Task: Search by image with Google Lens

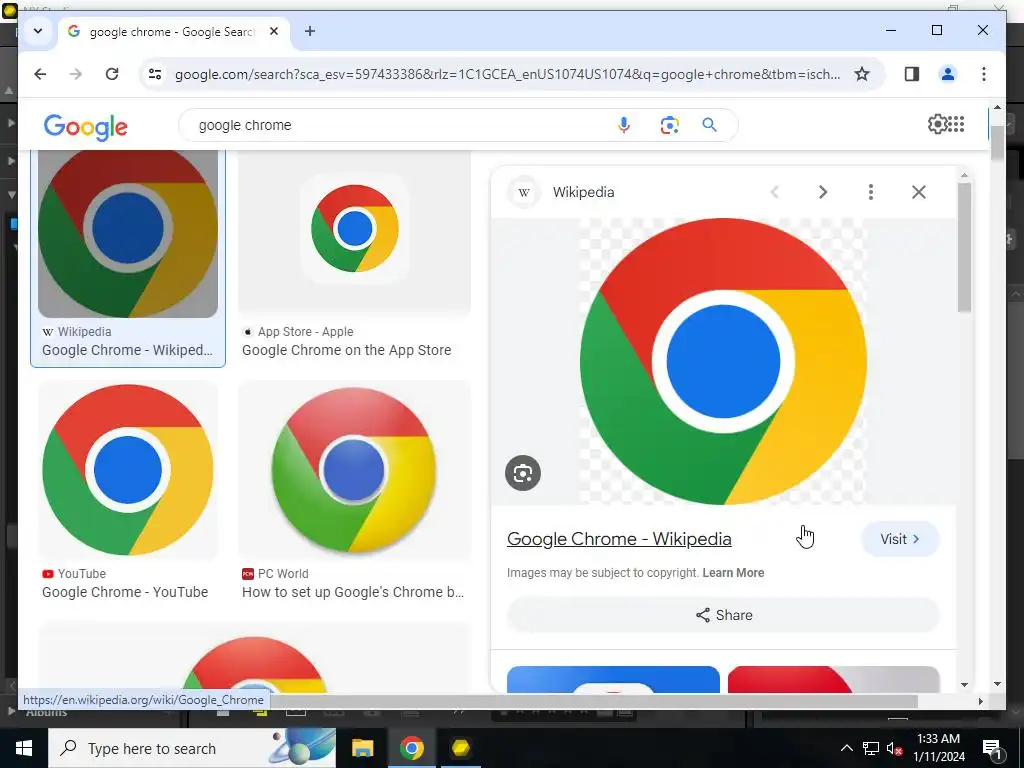Action: [x=669, y=125]
